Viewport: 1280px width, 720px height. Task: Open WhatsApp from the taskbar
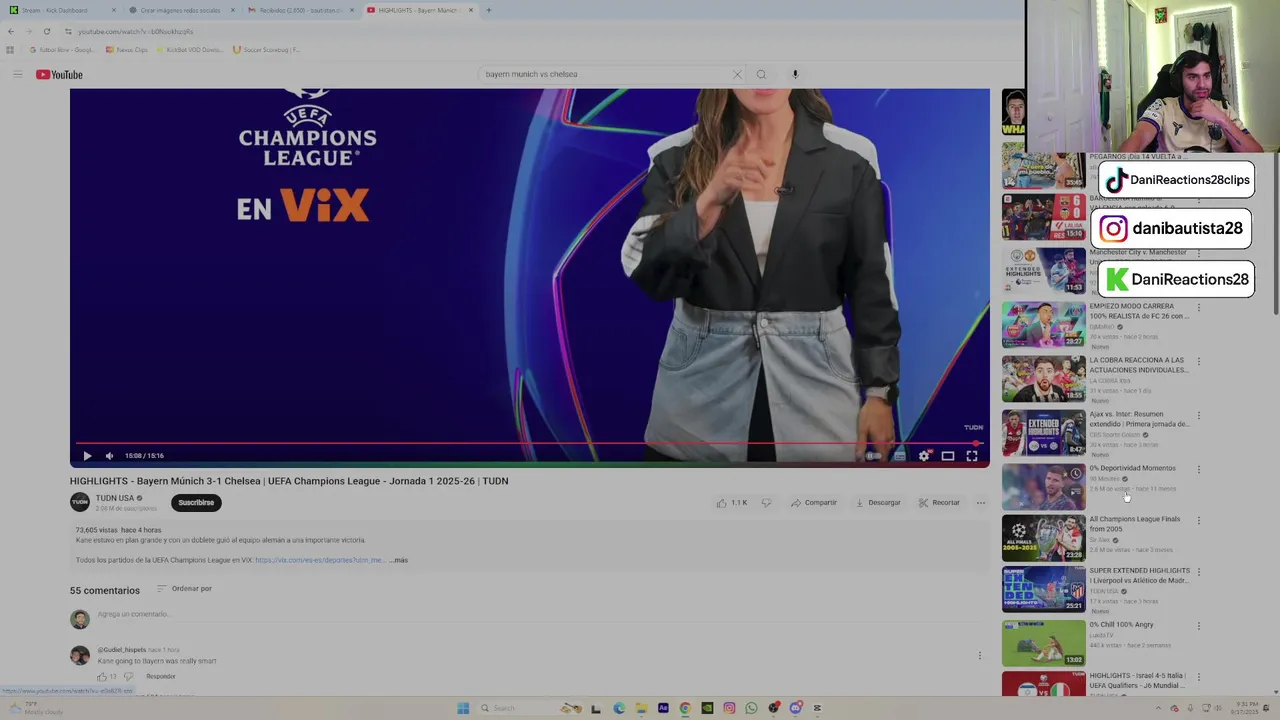(x=751, y=708)
